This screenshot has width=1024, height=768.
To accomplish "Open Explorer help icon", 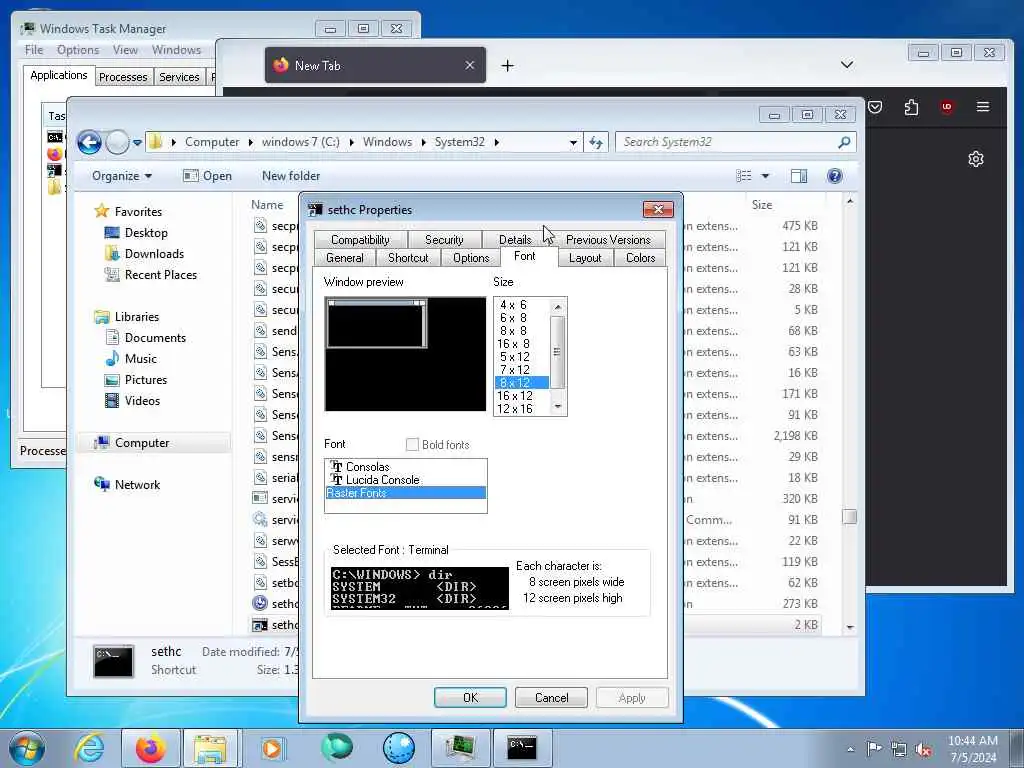I will tap(835, 176).
